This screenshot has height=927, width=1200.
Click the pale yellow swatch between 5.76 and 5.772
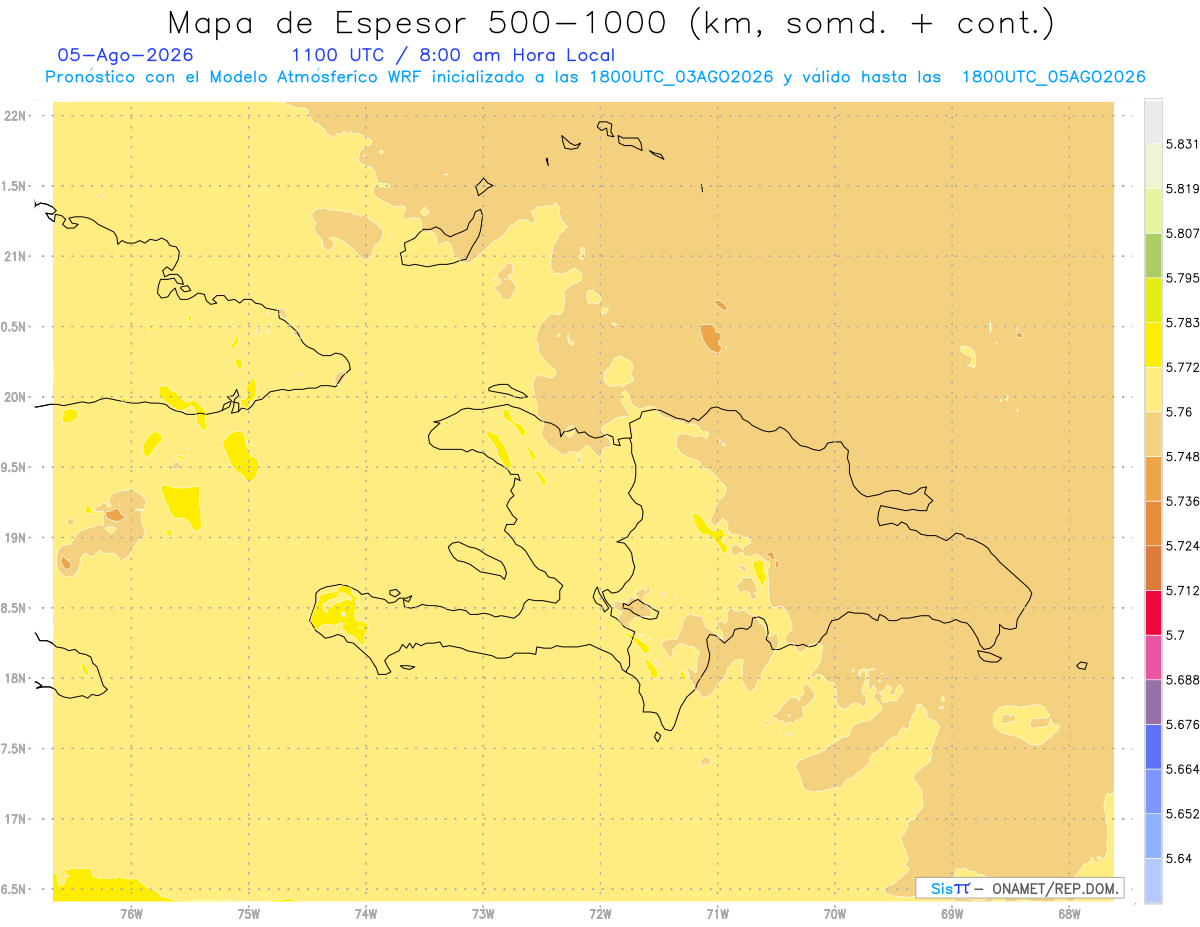pos(1153,389)
